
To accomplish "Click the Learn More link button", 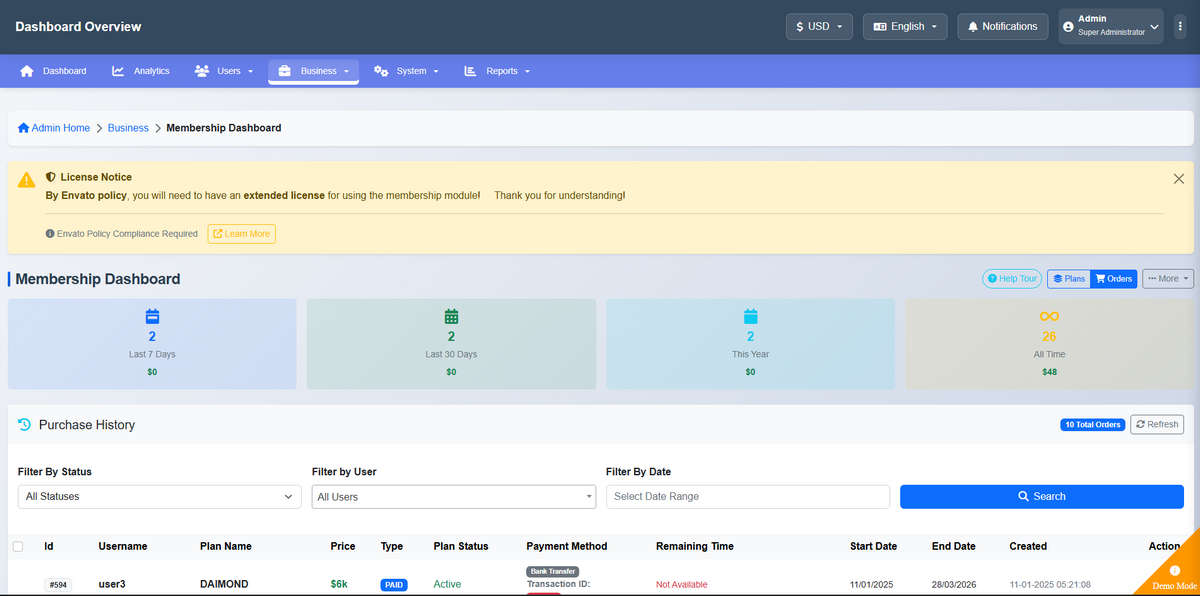I will (241, 234).
